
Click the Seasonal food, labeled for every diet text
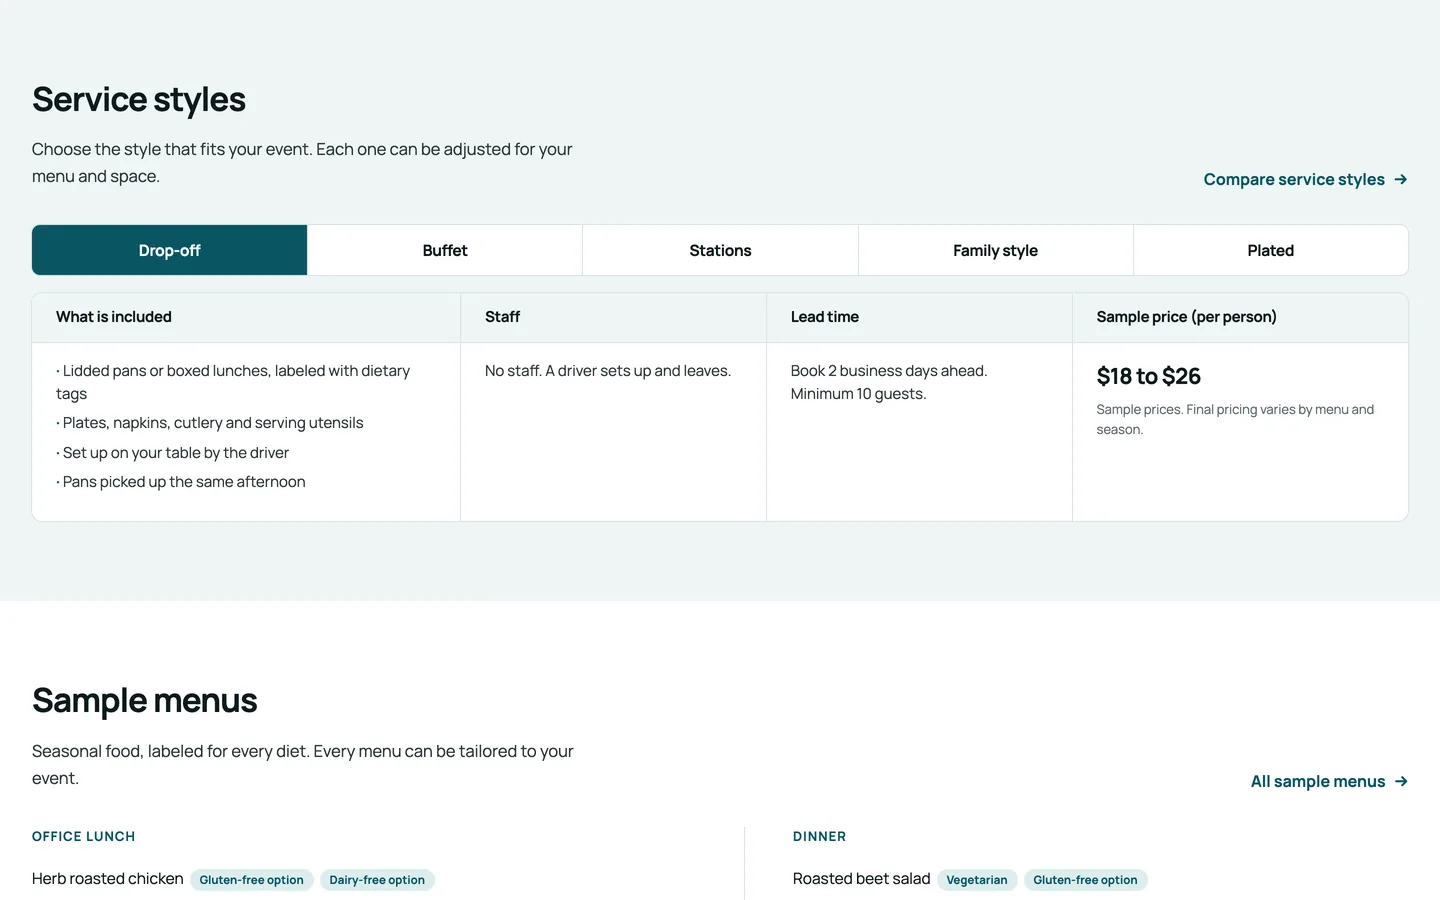303,765
